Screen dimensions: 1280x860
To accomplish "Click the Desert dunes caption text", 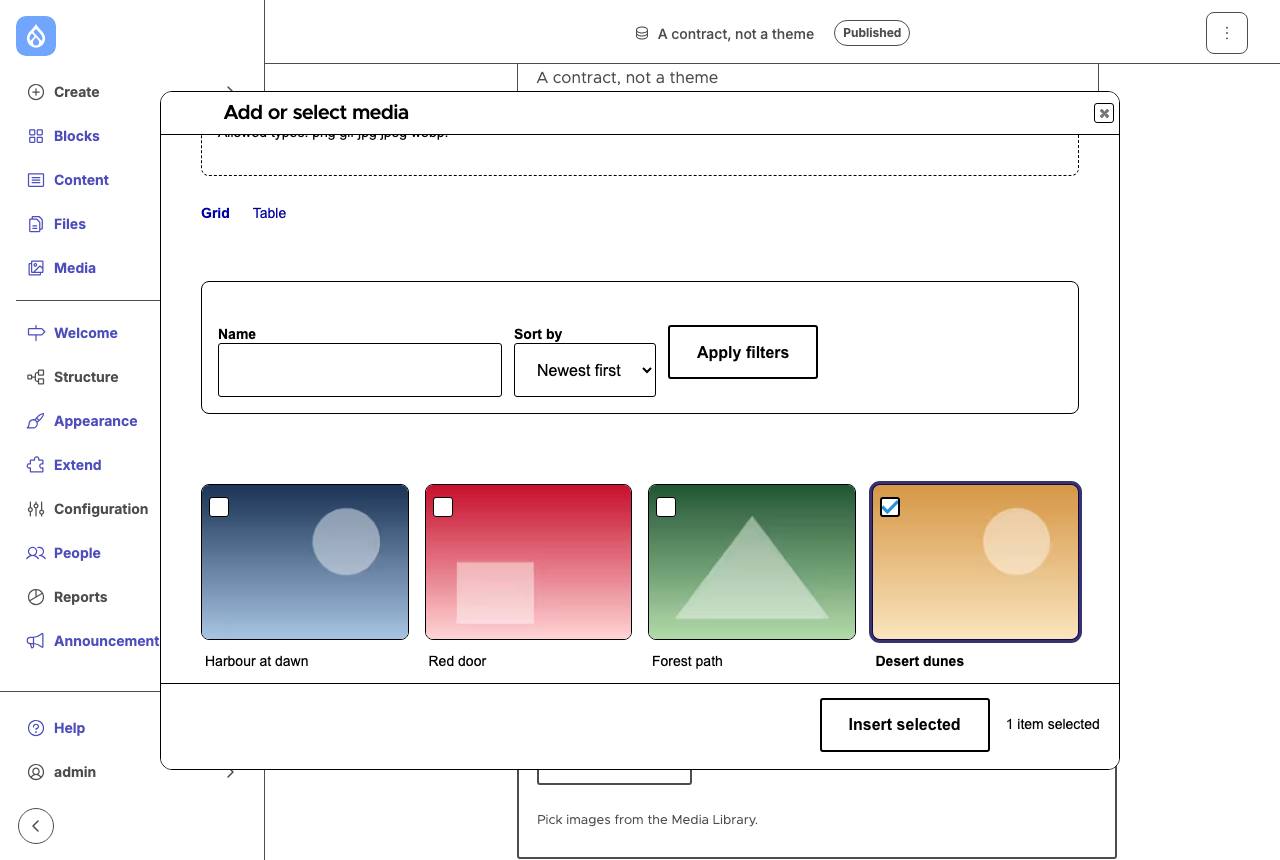I will (920, 661).
